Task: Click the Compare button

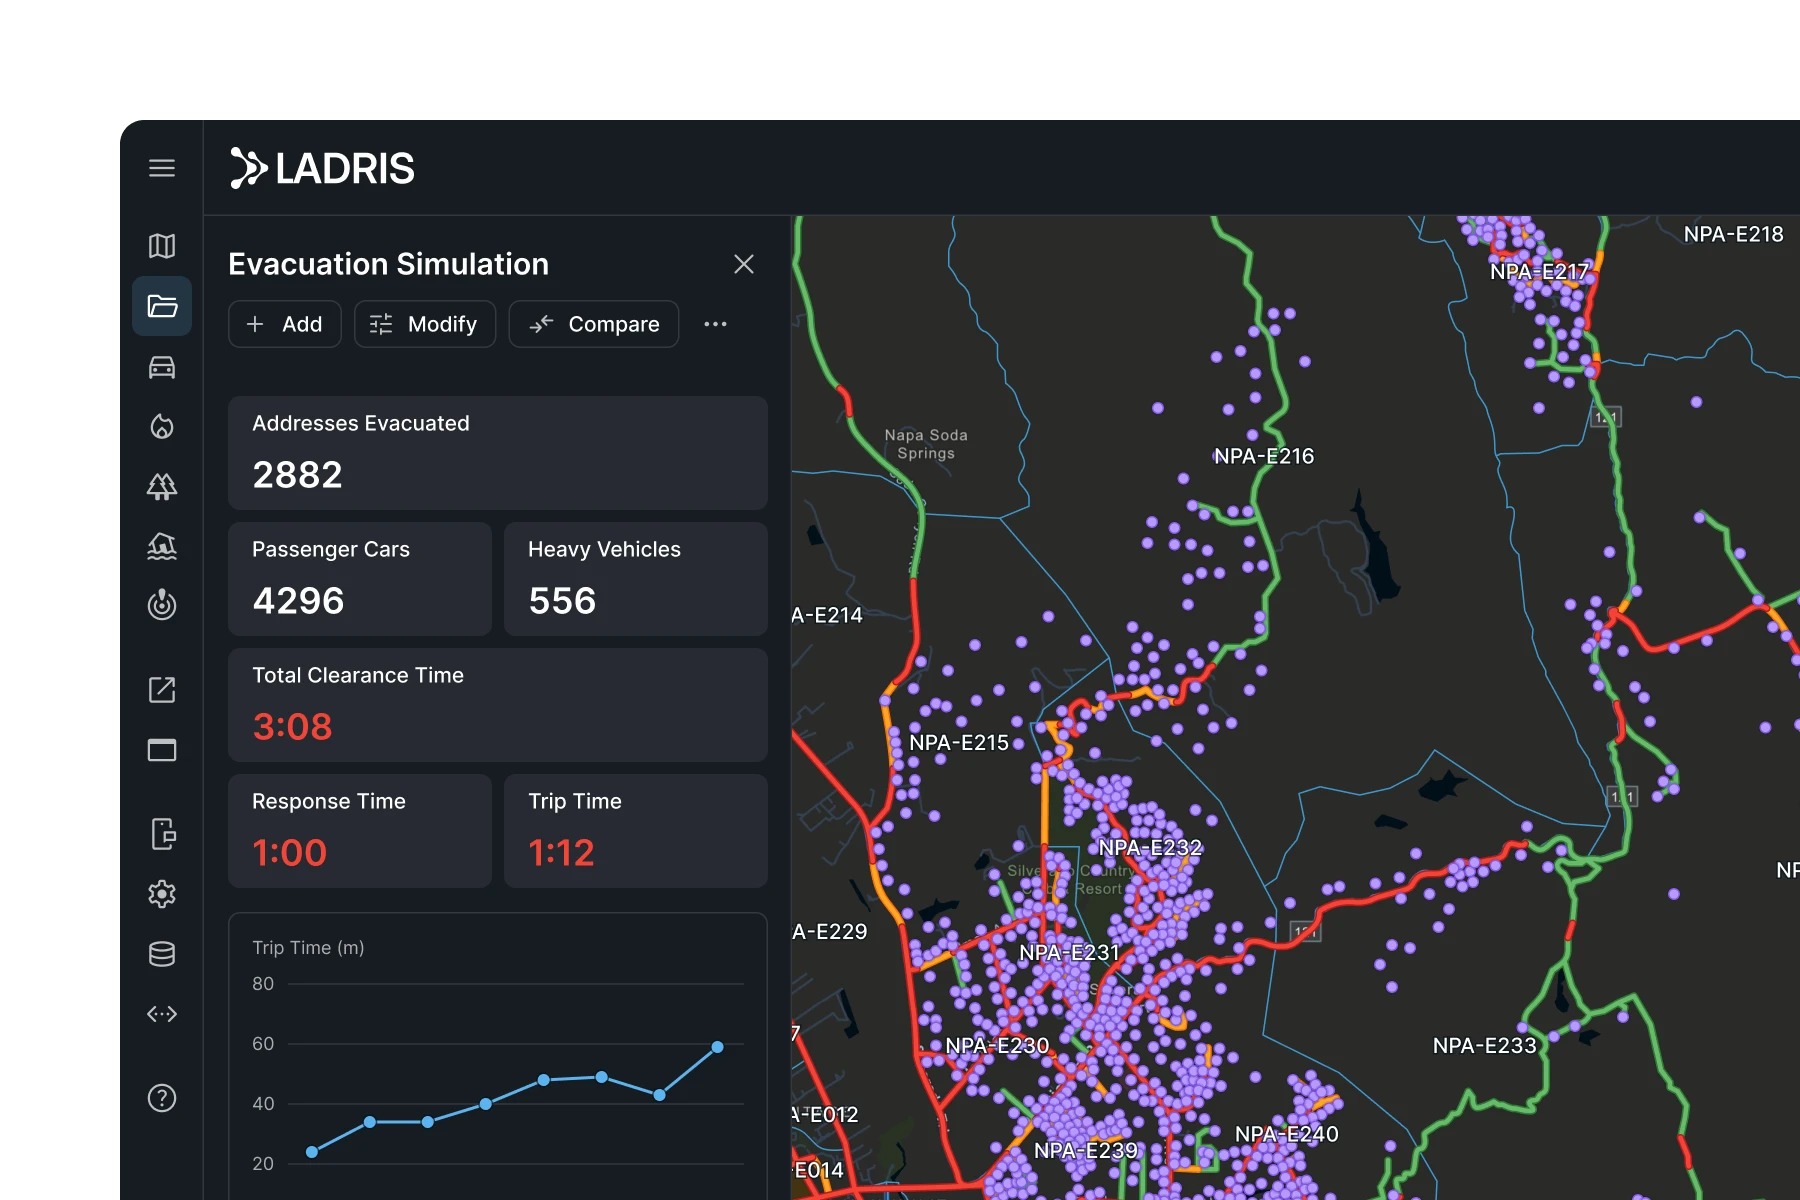Action: [593, 323]
